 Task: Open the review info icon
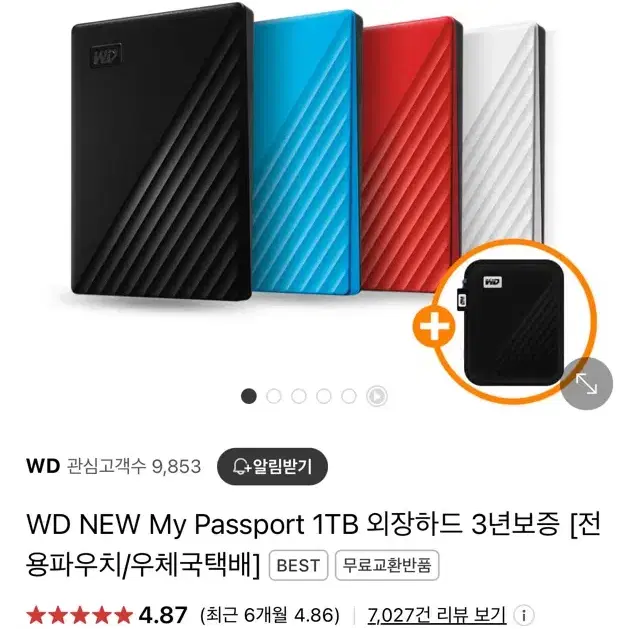tap(524, 614)
